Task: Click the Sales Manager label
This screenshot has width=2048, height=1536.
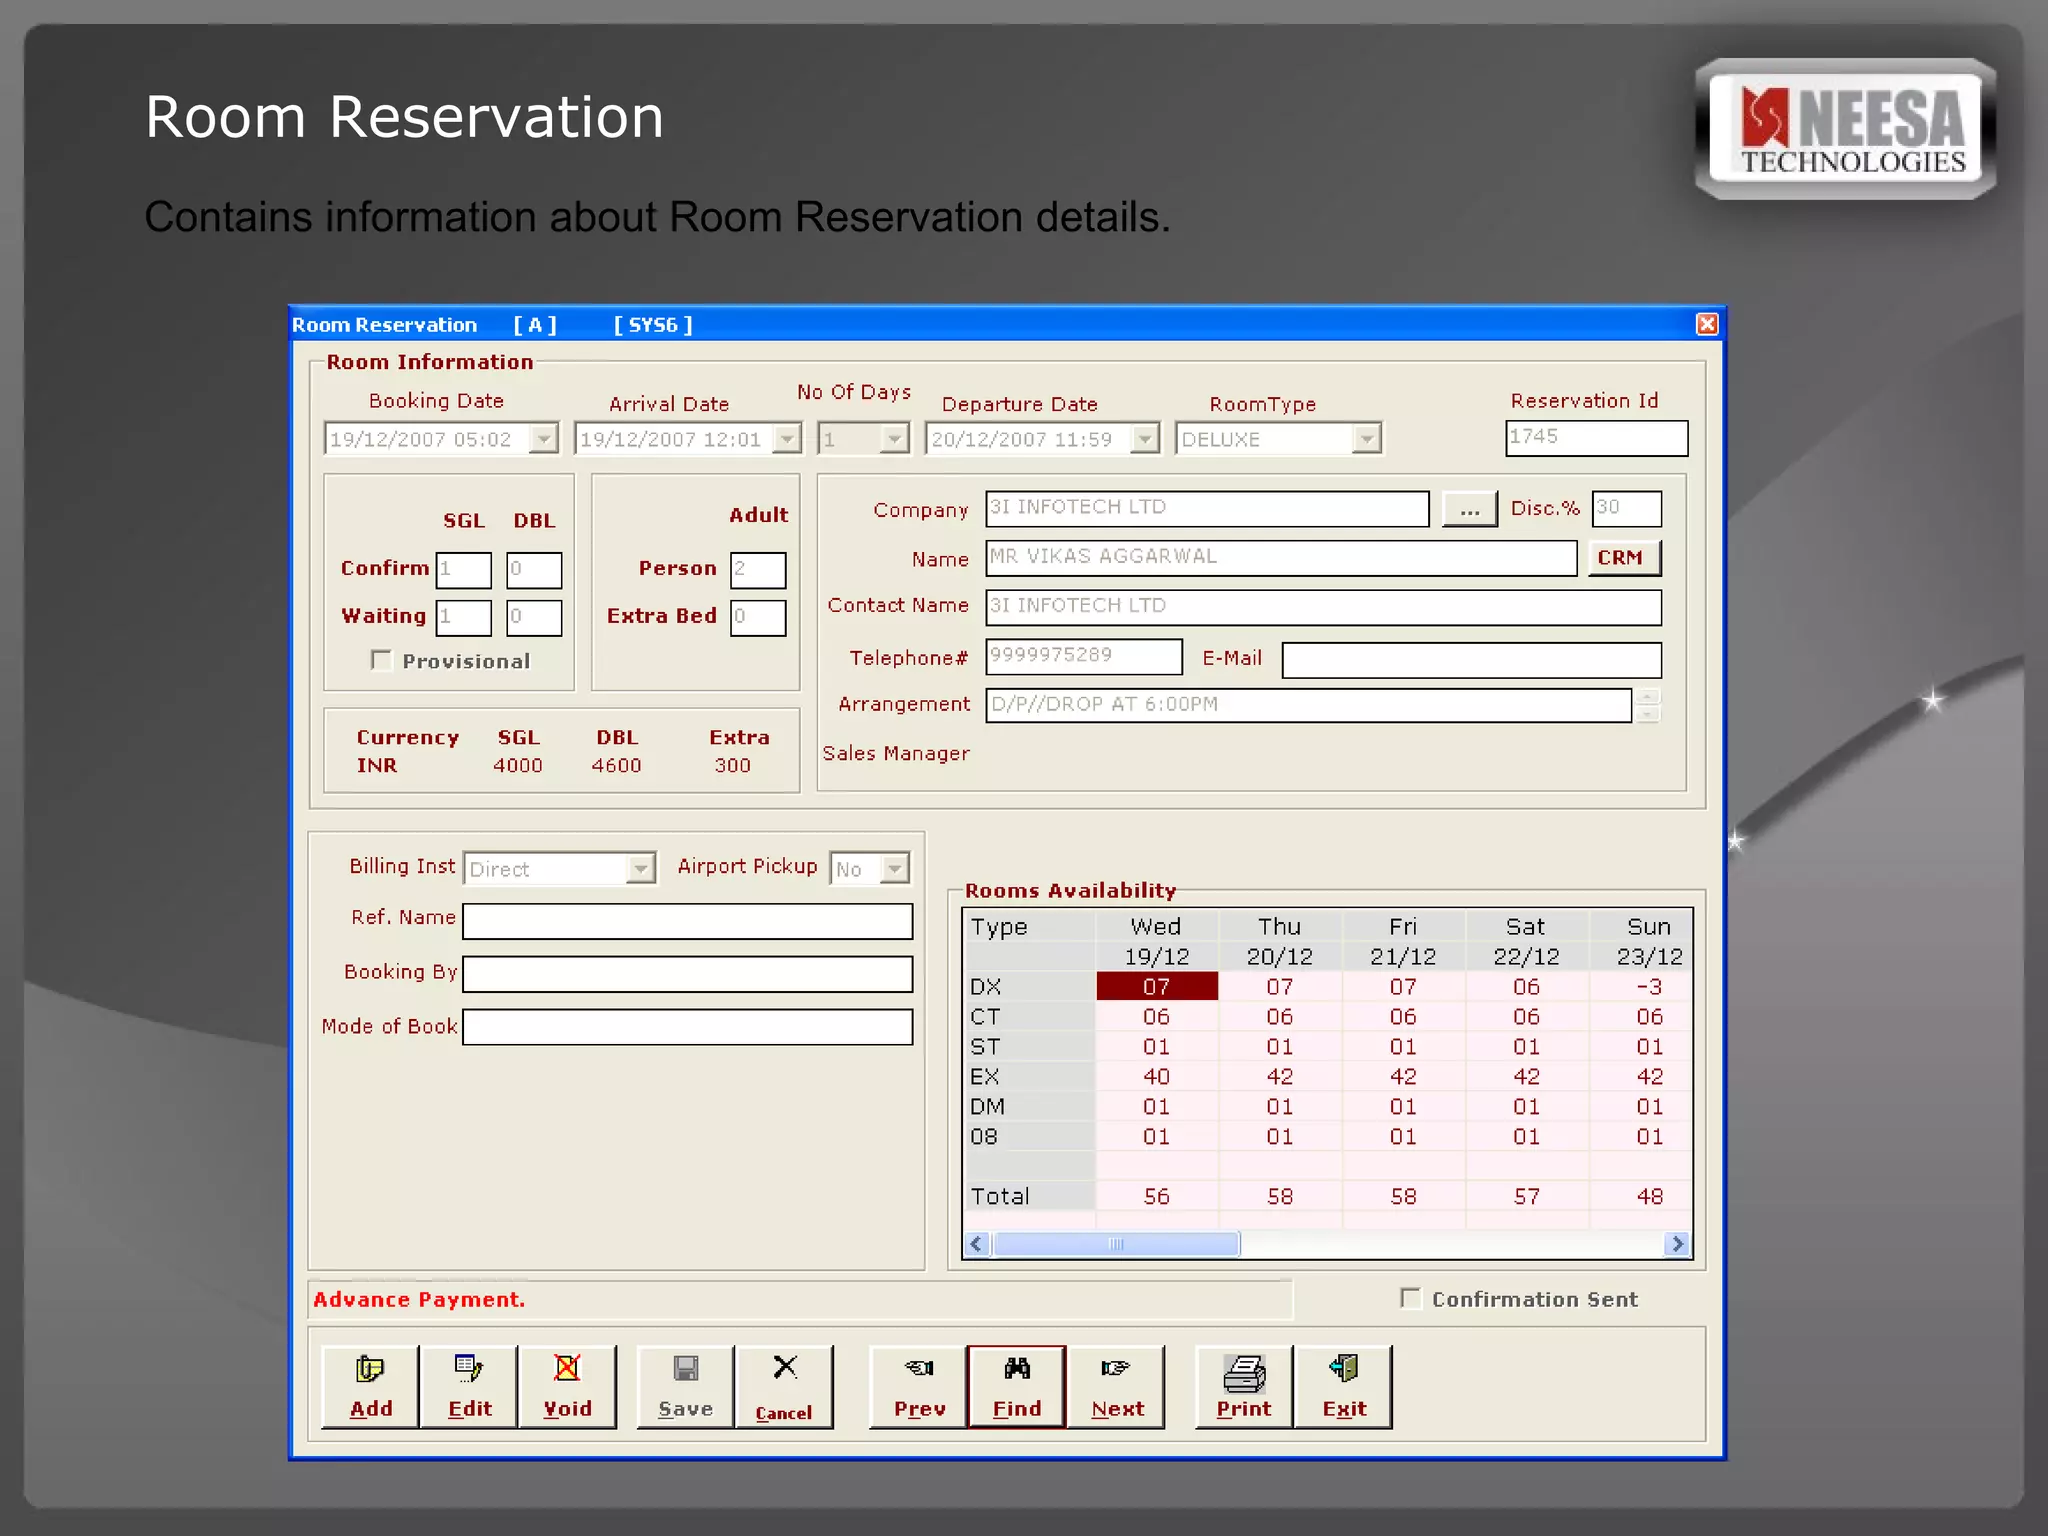Action: [x=896, y=753]
